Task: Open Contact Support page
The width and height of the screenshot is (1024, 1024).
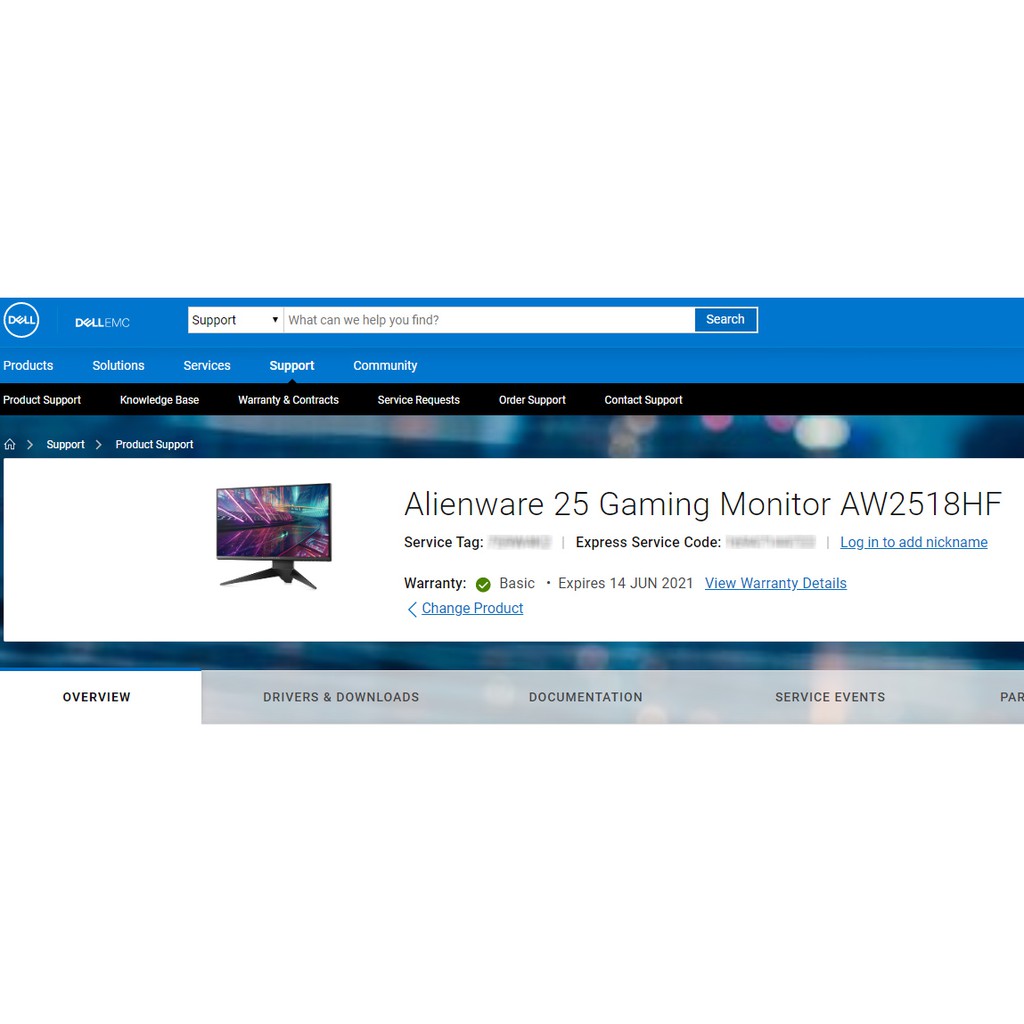Action: click(x=643, y=400)
